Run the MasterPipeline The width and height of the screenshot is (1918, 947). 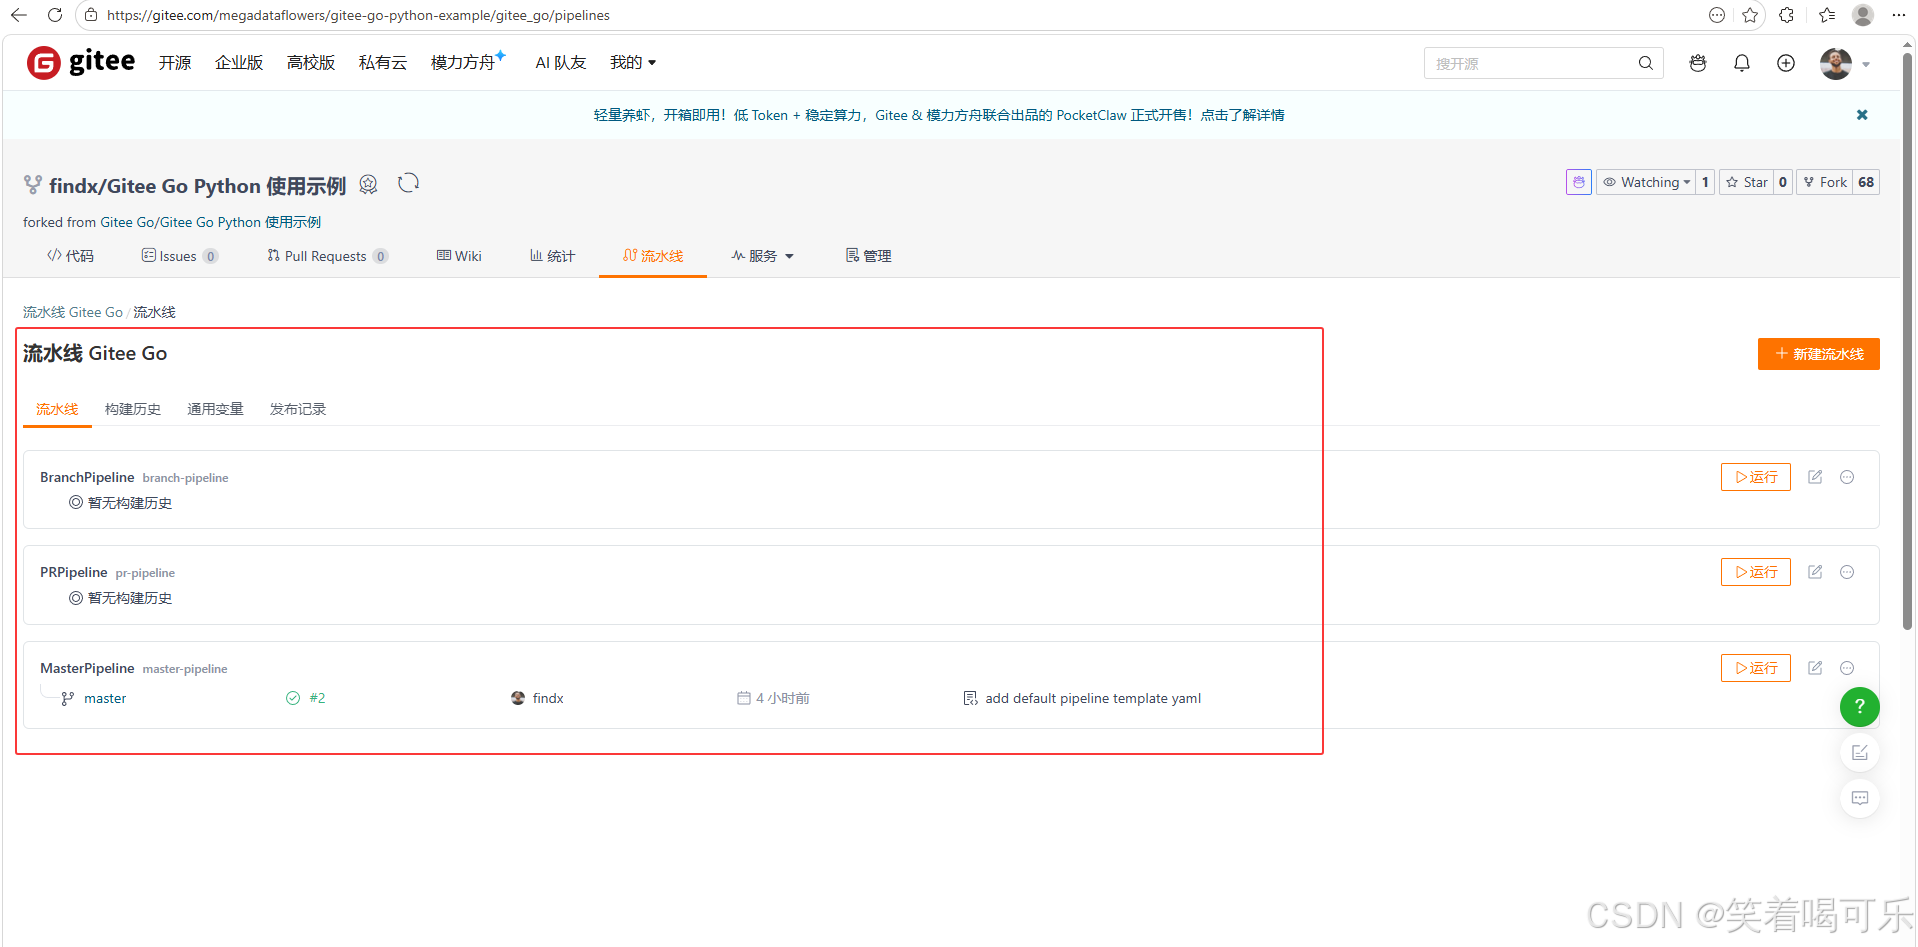coord(1756,668)
